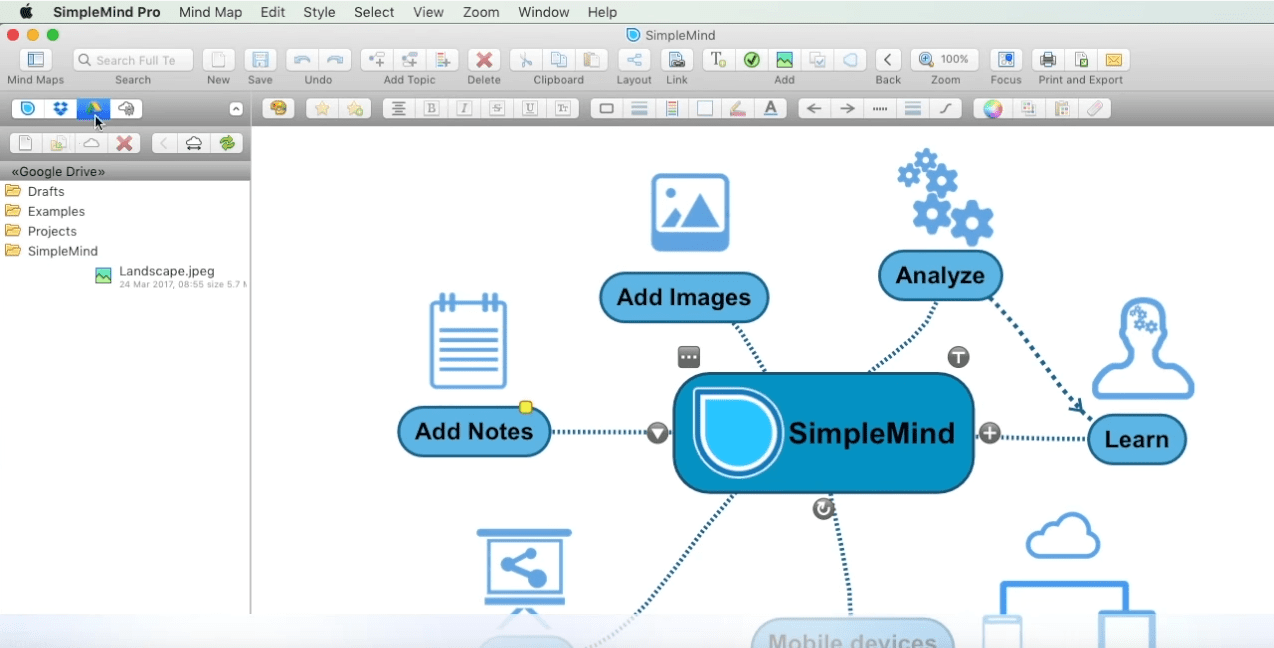The width and height of the screenshot is (1274, 648).
Task: Open the 100% Zoom control
Action: click(x=945, y=60)
